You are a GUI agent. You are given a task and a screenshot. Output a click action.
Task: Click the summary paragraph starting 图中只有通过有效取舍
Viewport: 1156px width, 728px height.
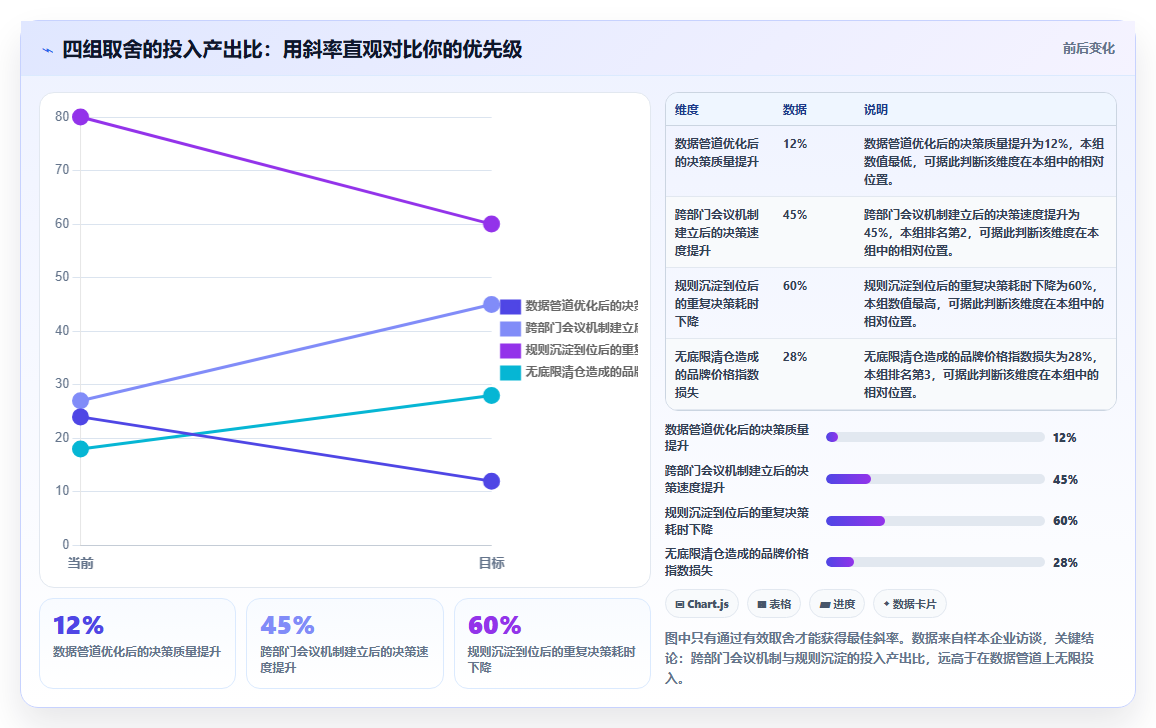[x=880, y=658]
